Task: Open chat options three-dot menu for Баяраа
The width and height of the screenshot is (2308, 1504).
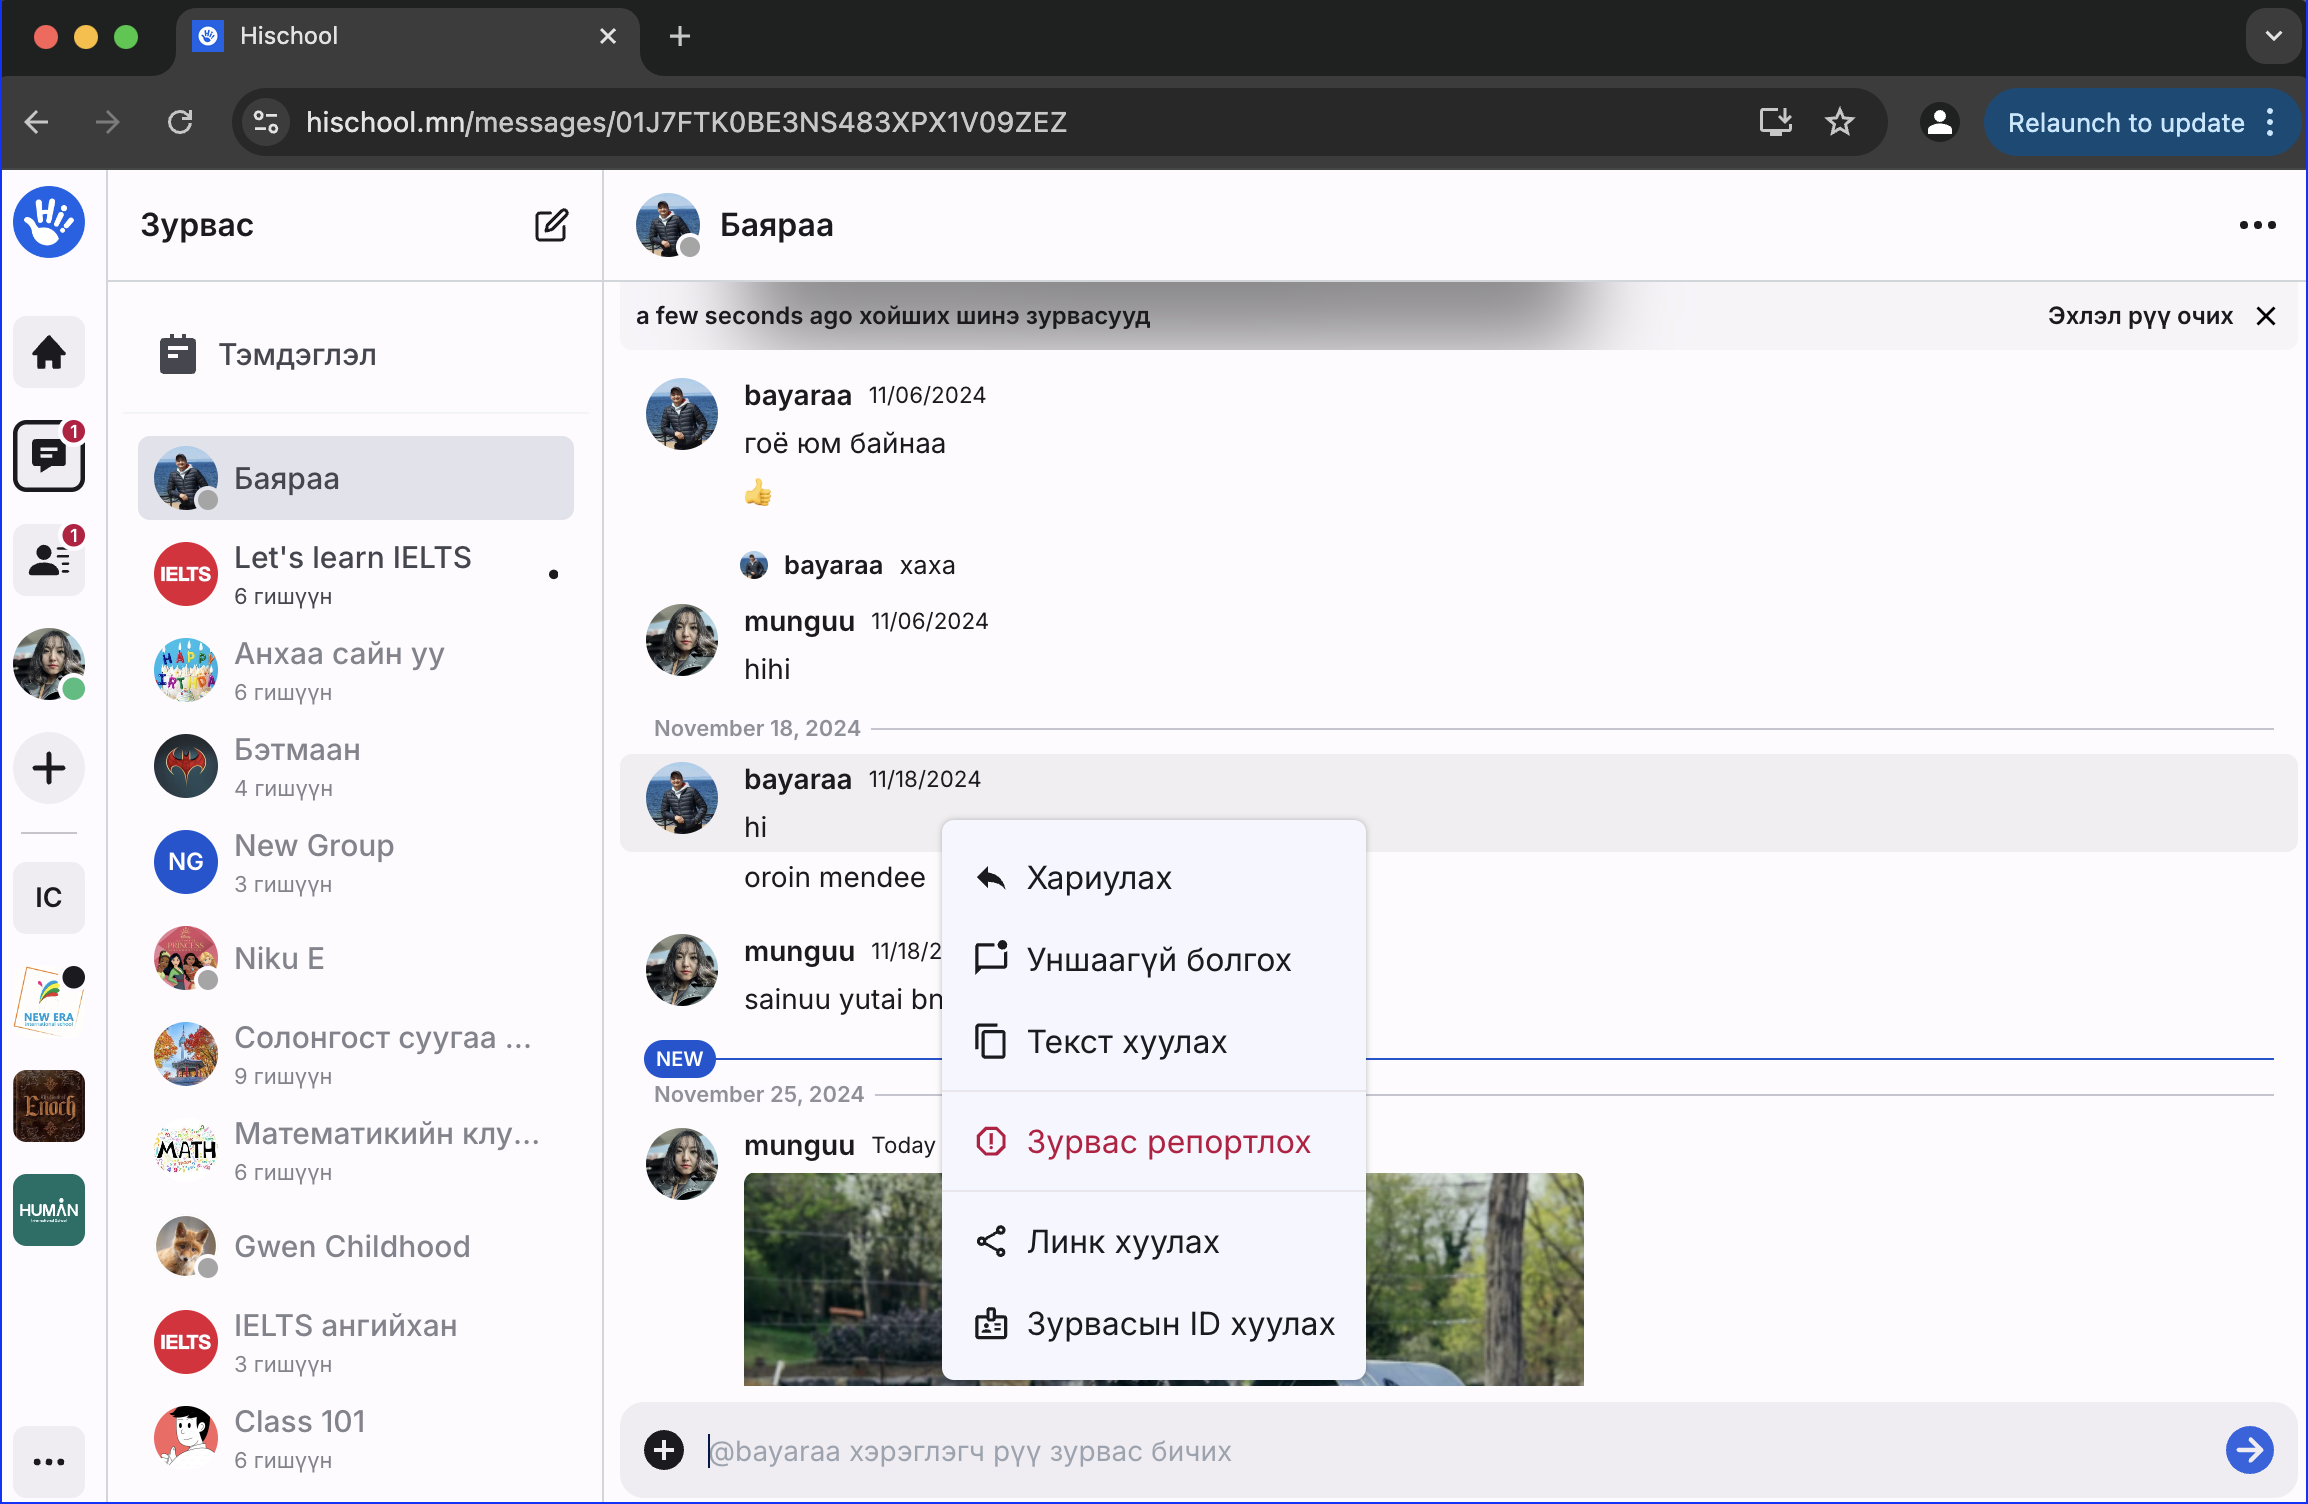Action: 2257,226
